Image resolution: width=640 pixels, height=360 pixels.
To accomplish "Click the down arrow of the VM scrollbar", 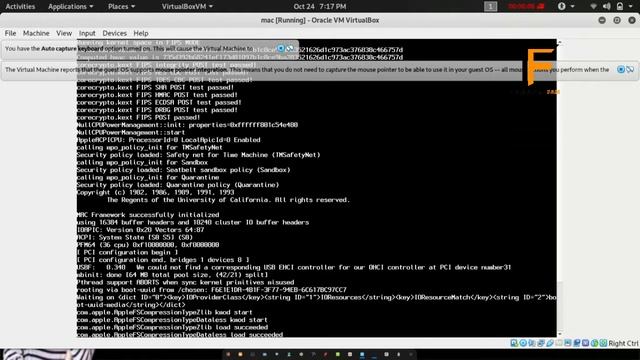I will click(x=560, y=334).
